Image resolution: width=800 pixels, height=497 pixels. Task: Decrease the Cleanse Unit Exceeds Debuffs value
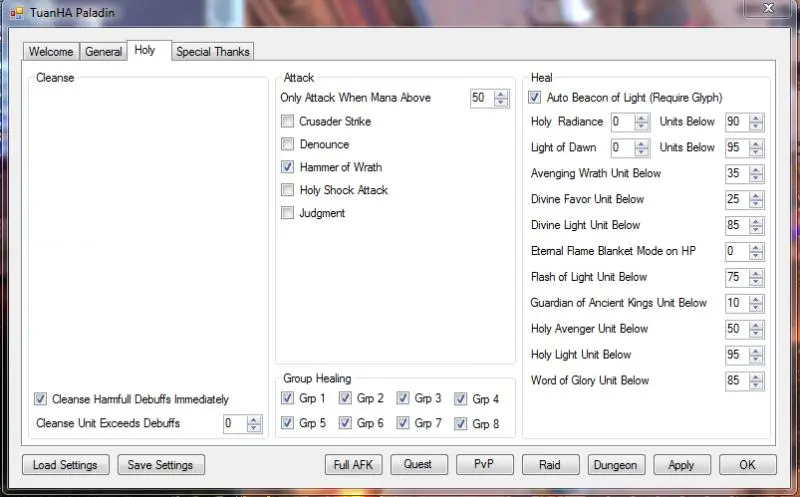254,428
